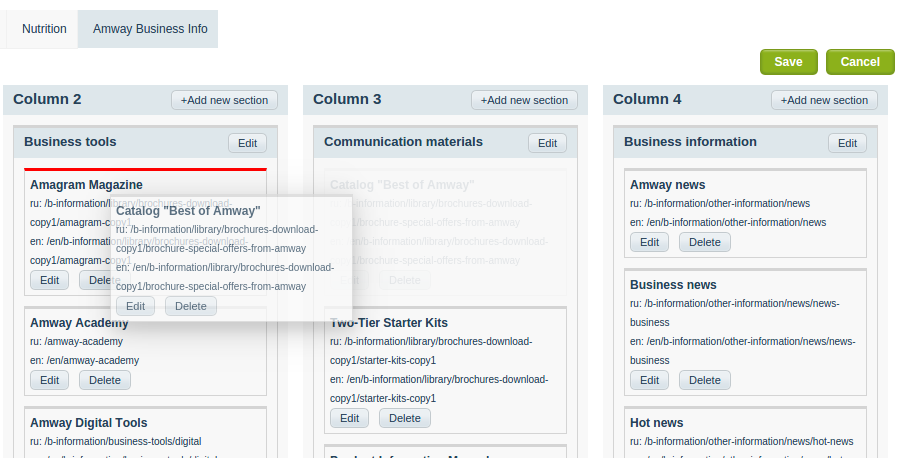Click 'ru: /b-information/other-information/news' path
The image size is (905, 458).
click(720, 204)
